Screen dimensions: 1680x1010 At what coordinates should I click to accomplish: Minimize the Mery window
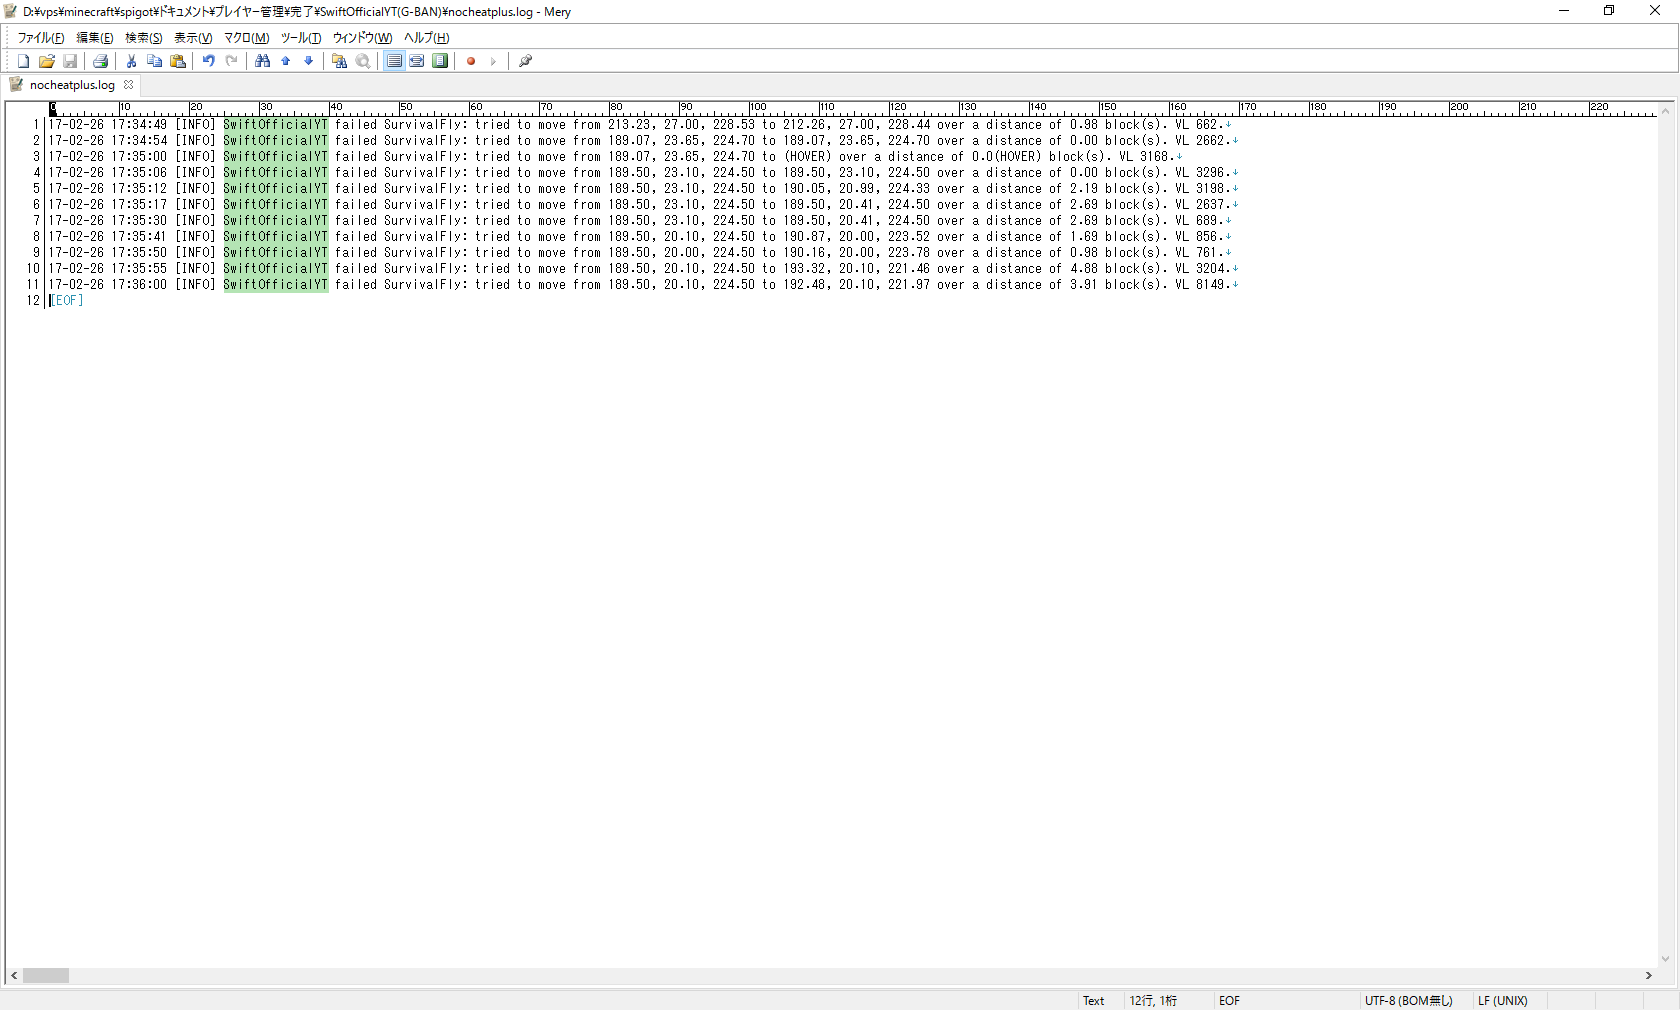click(1564, 11)
